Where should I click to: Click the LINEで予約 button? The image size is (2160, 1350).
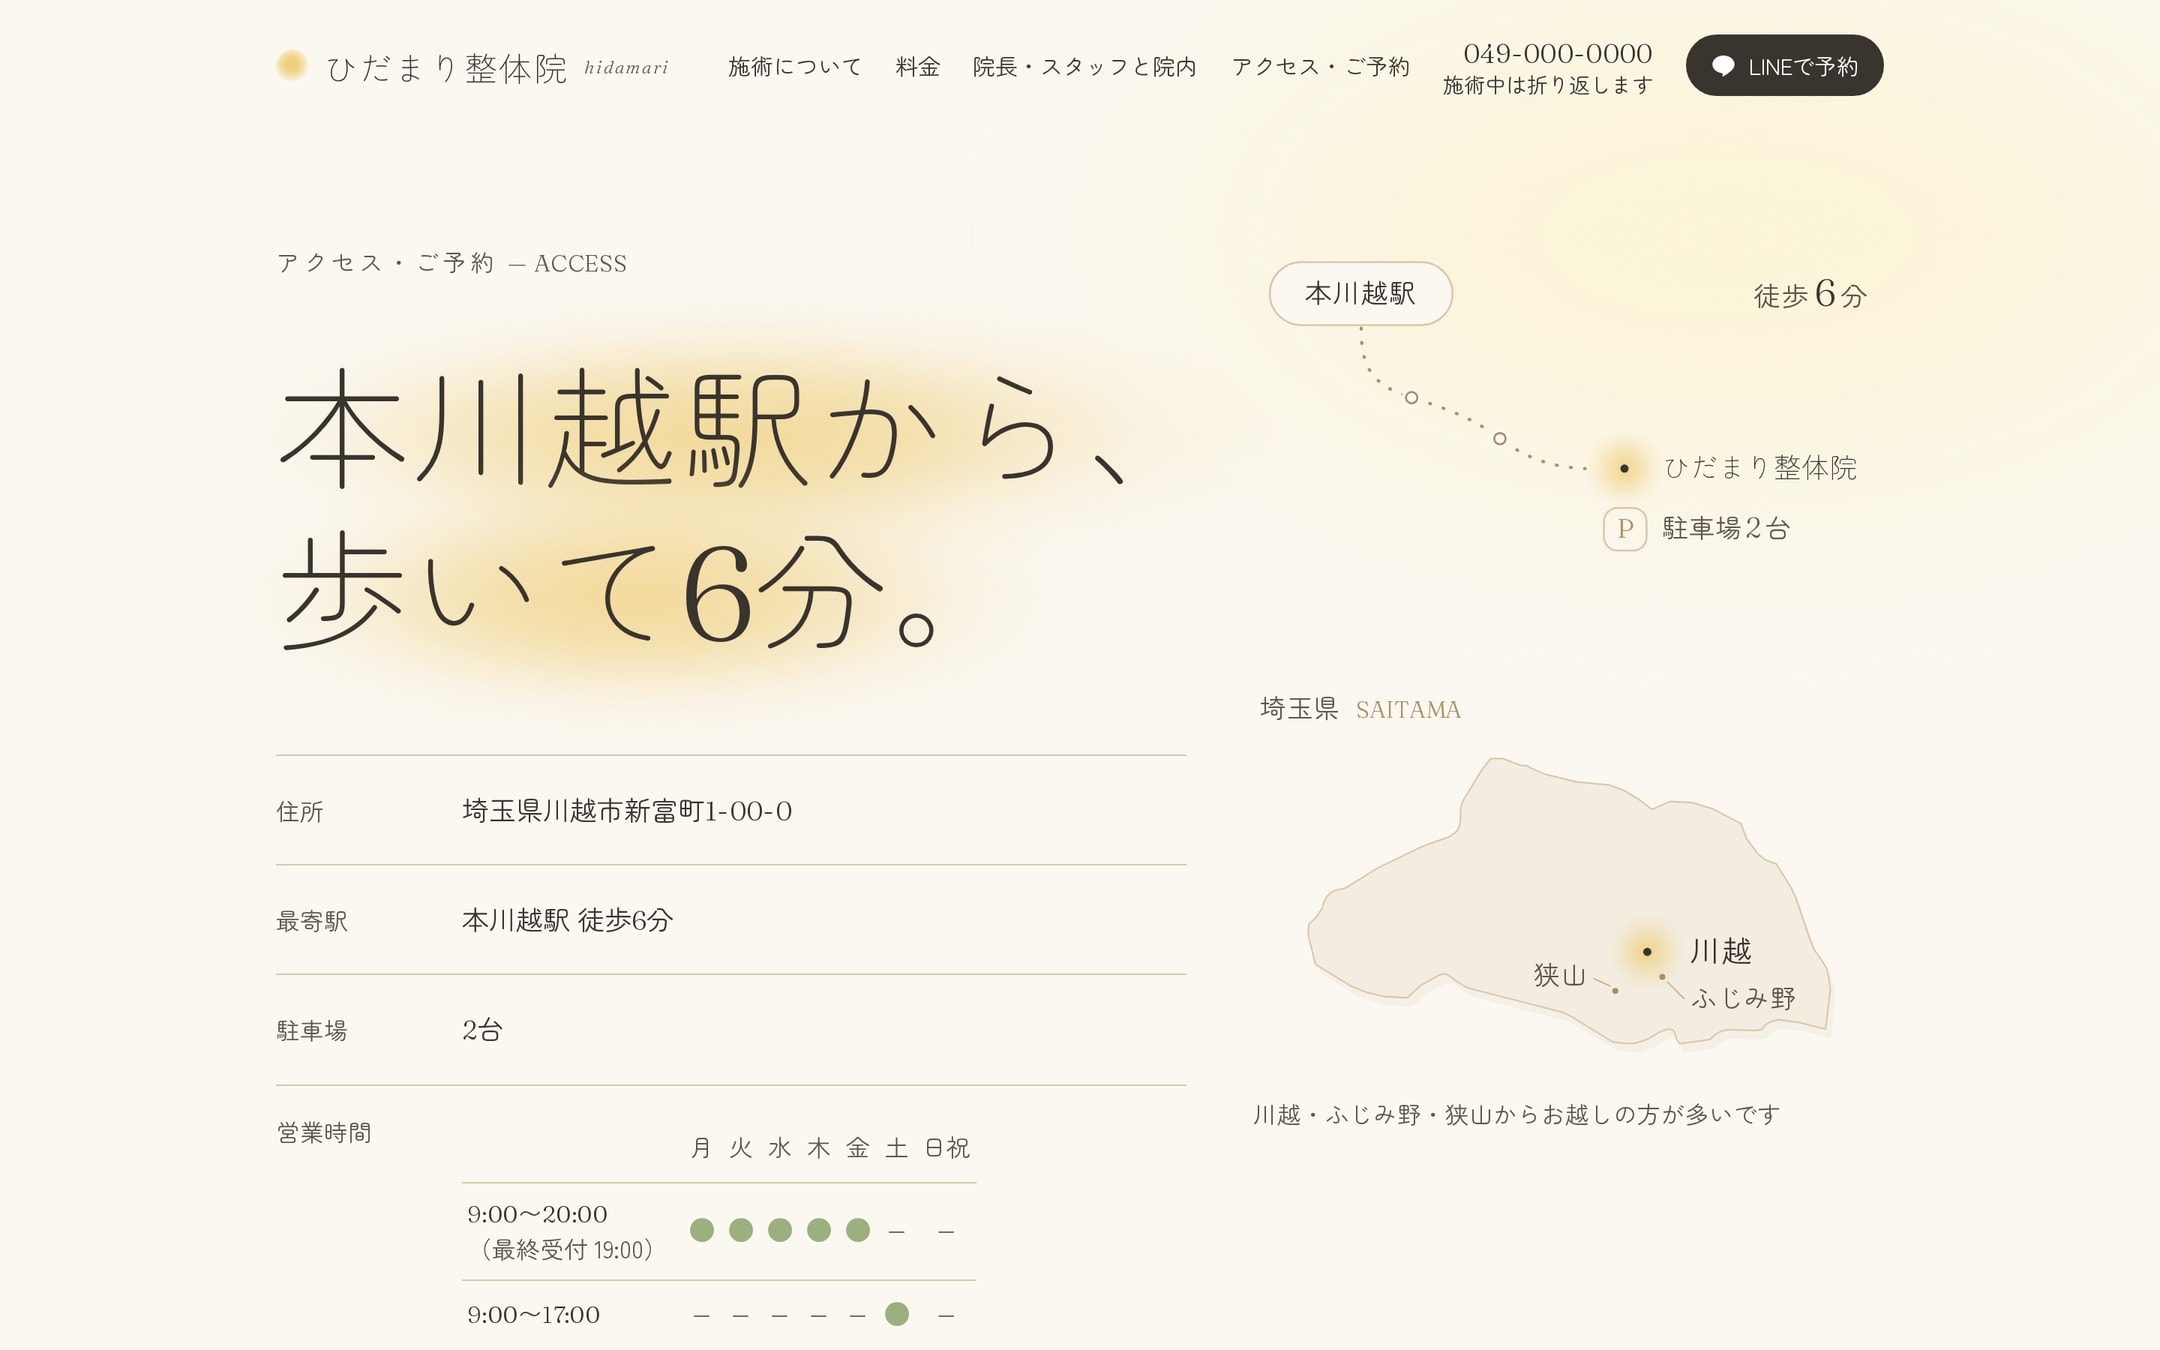(x=1784, y=66)
